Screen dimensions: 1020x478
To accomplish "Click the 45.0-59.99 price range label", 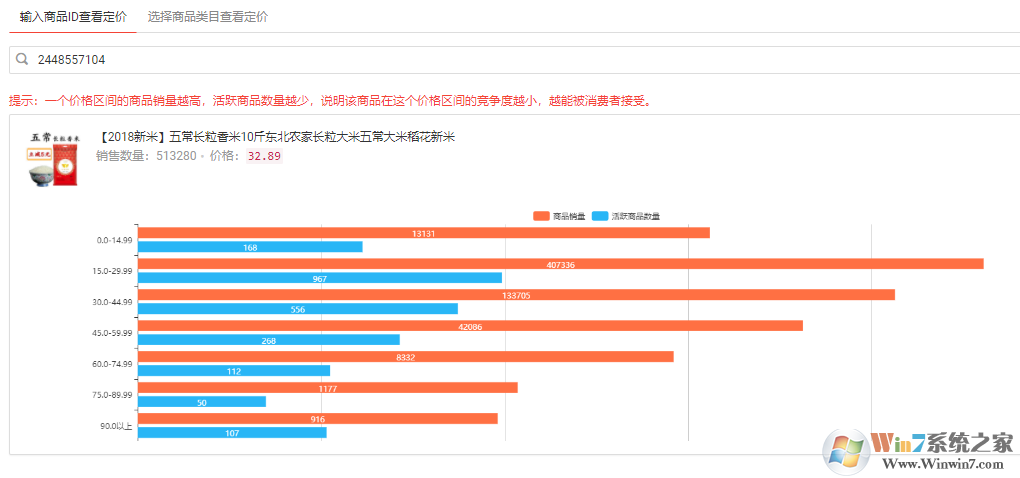I will coord(113,333).
